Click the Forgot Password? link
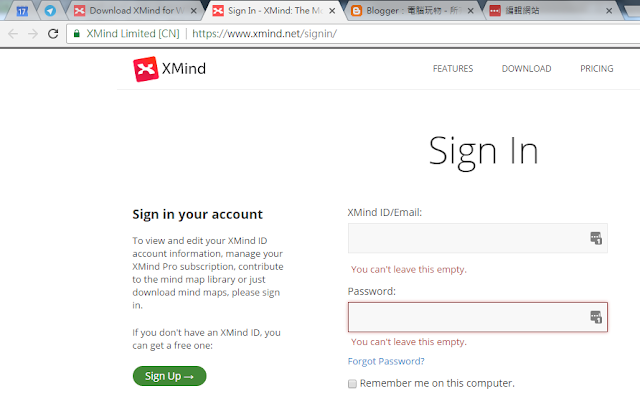This screenshot has height=414, width=640. [x=386, y=361]
